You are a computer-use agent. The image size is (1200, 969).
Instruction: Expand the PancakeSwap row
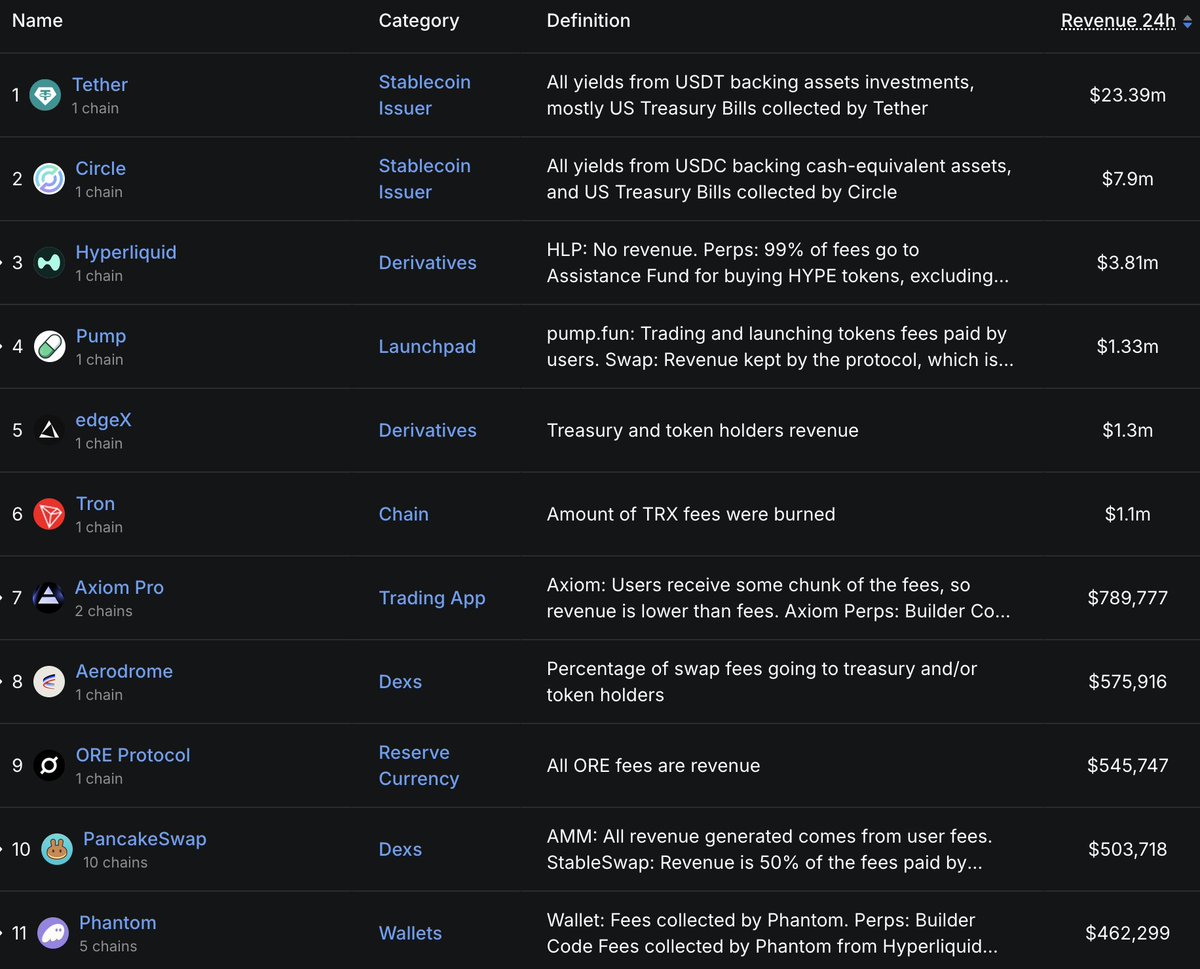click(x=3, y=850)
